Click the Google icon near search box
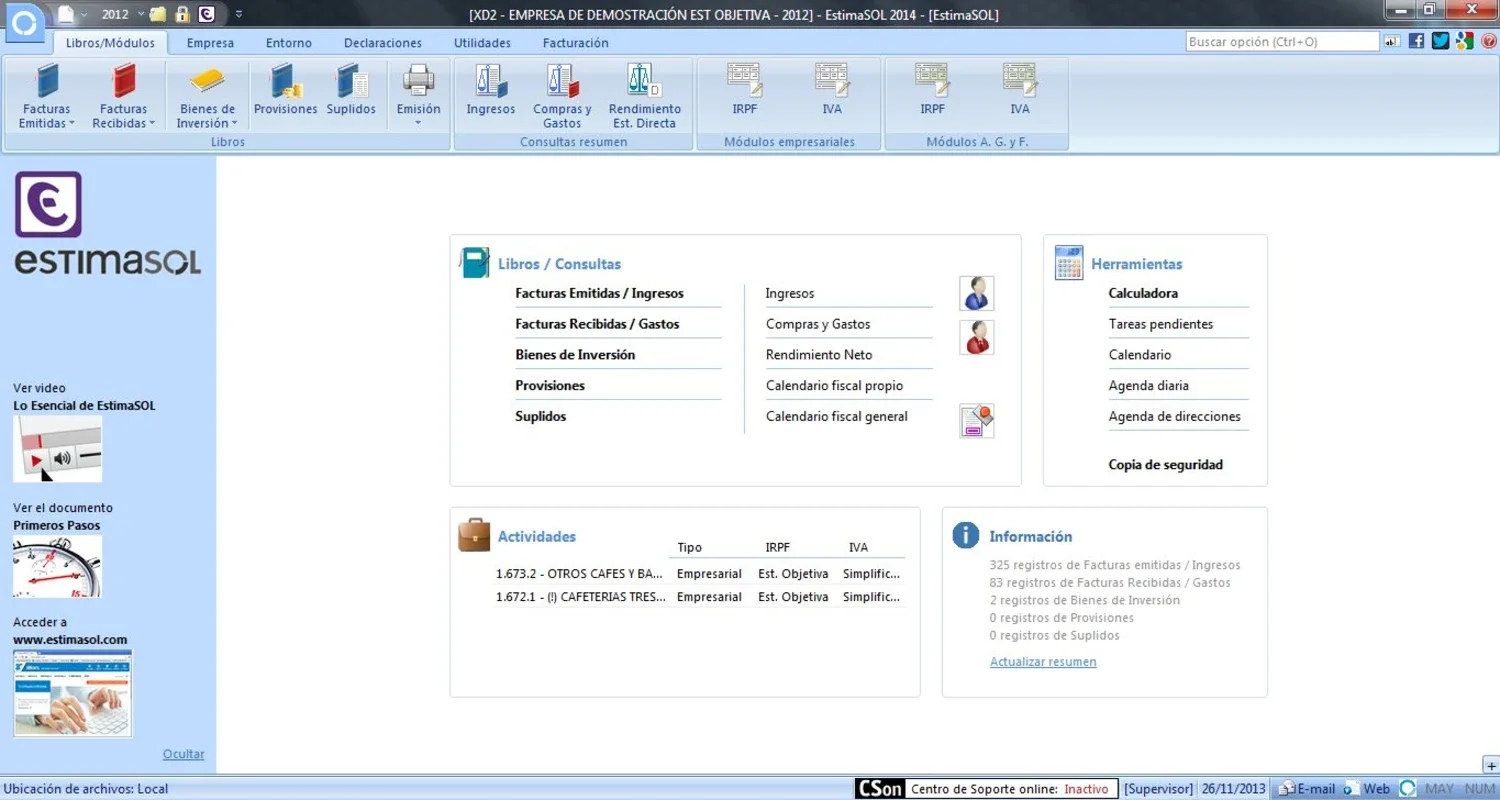Viewport: 1500px width, 800px height. [x=1465, y=41]
